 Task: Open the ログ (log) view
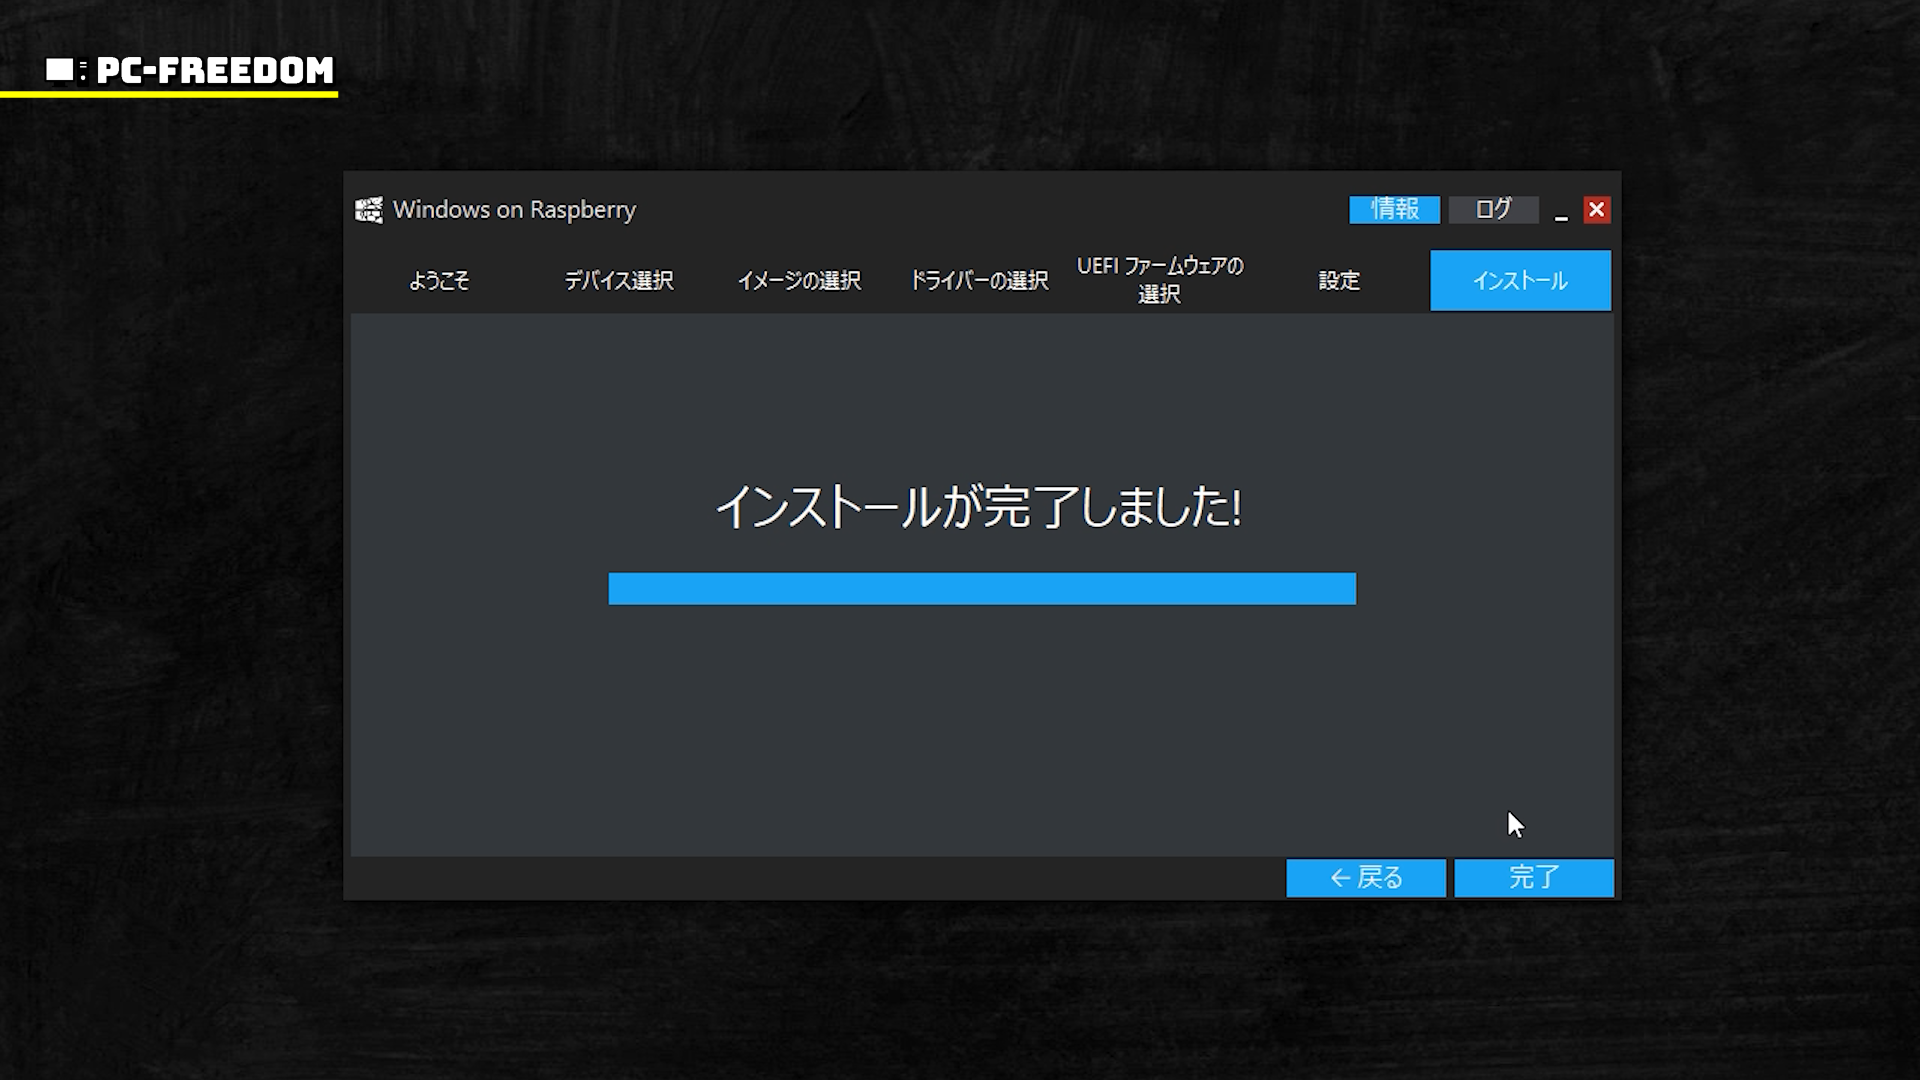(1493, 209)
